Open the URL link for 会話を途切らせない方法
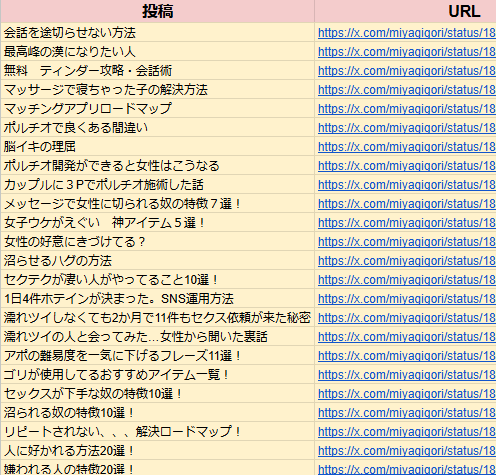Viewport: 496px width, 475px height. pyautogui.click(x=407, y=33)
